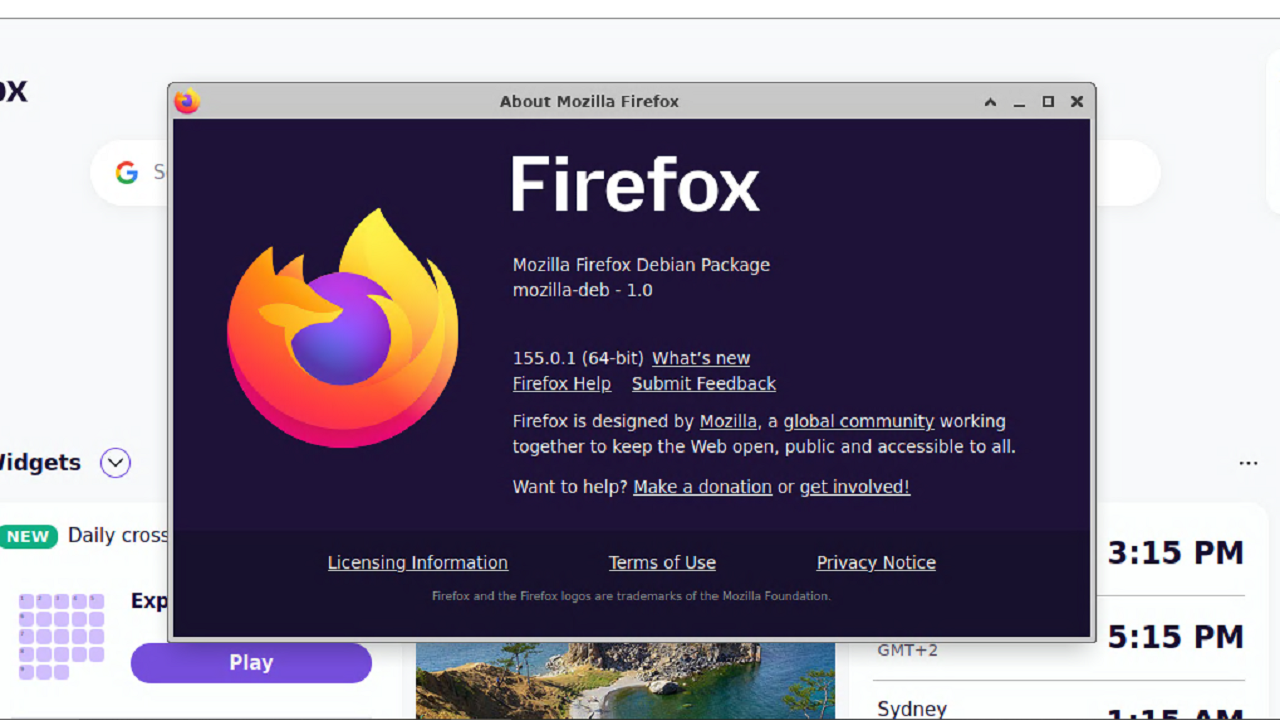Close the About Mozilla Firefox dialog
This screenshot has width=1280, height=720.
[x=1077, y=102]
